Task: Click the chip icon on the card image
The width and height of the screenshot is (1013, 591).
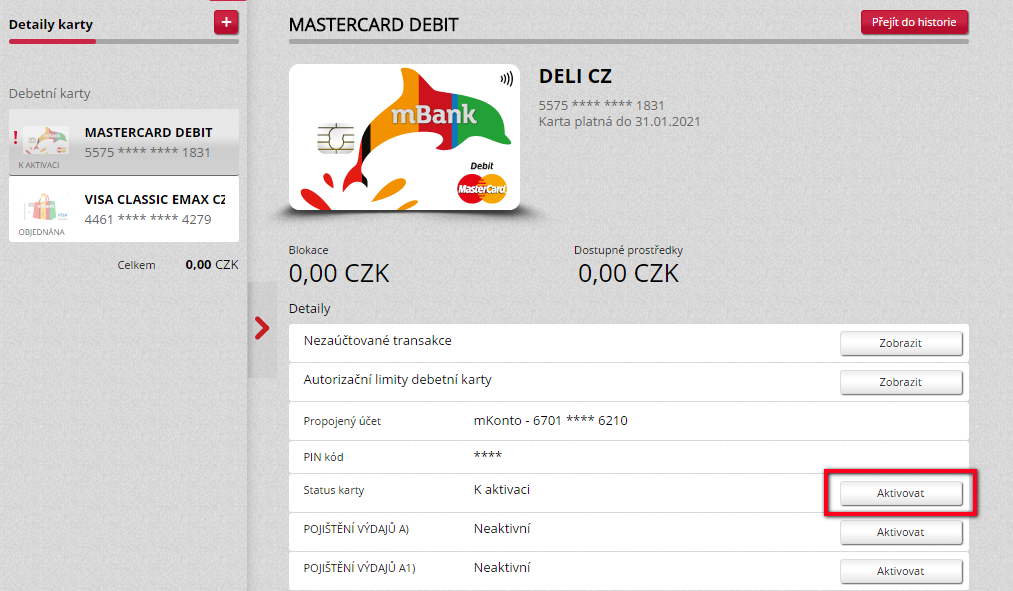Action: [x=336, y=138]
